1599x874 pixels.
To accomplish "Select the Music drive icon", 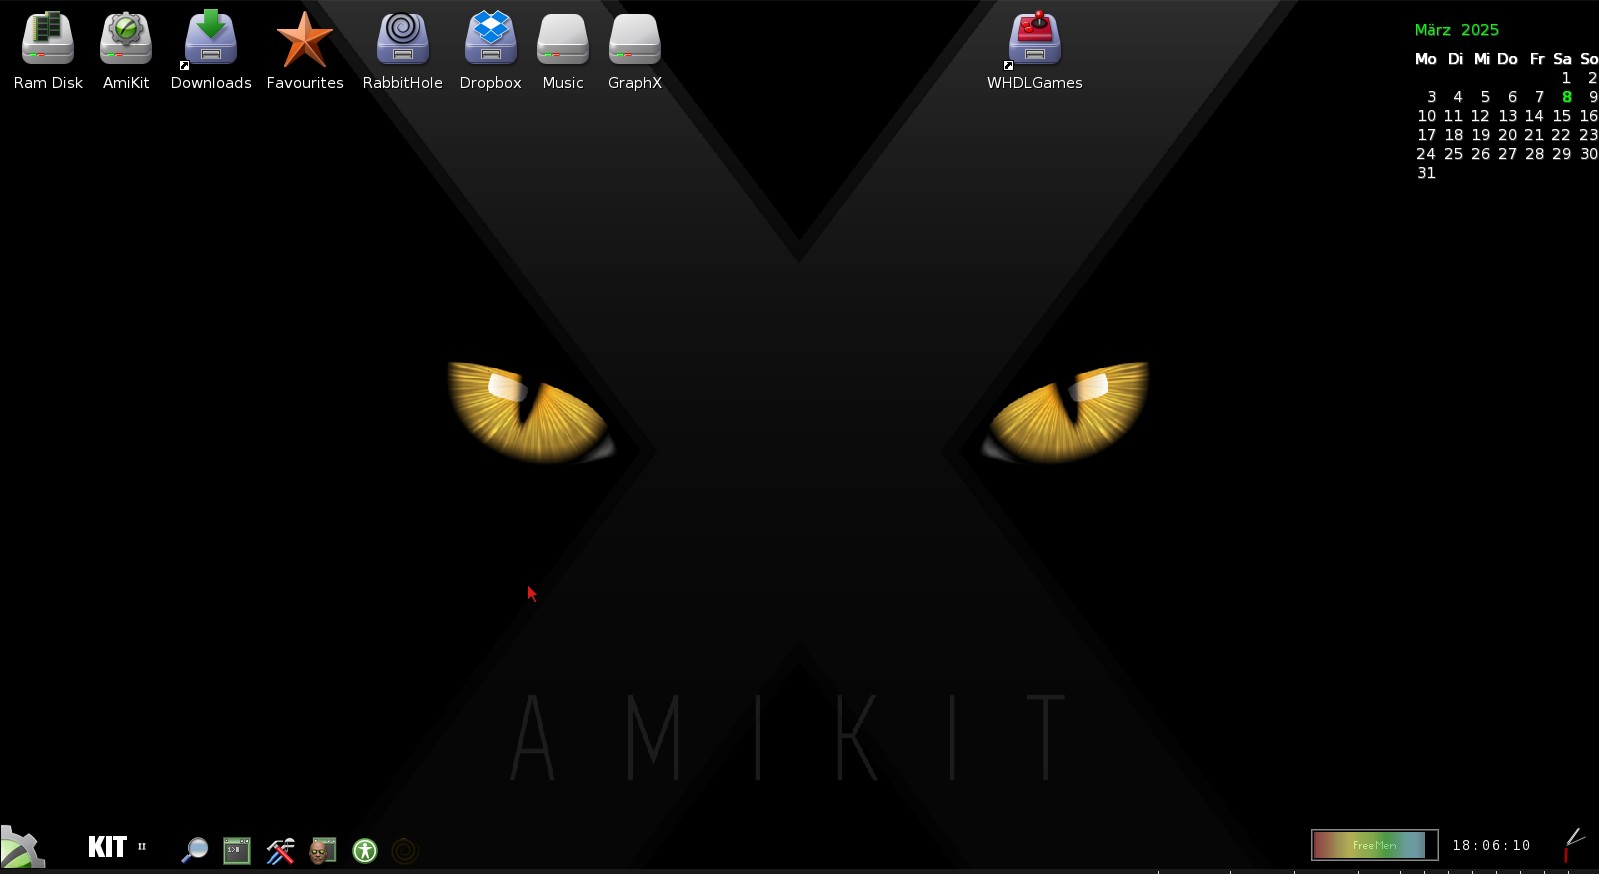I will coord(562,40).
